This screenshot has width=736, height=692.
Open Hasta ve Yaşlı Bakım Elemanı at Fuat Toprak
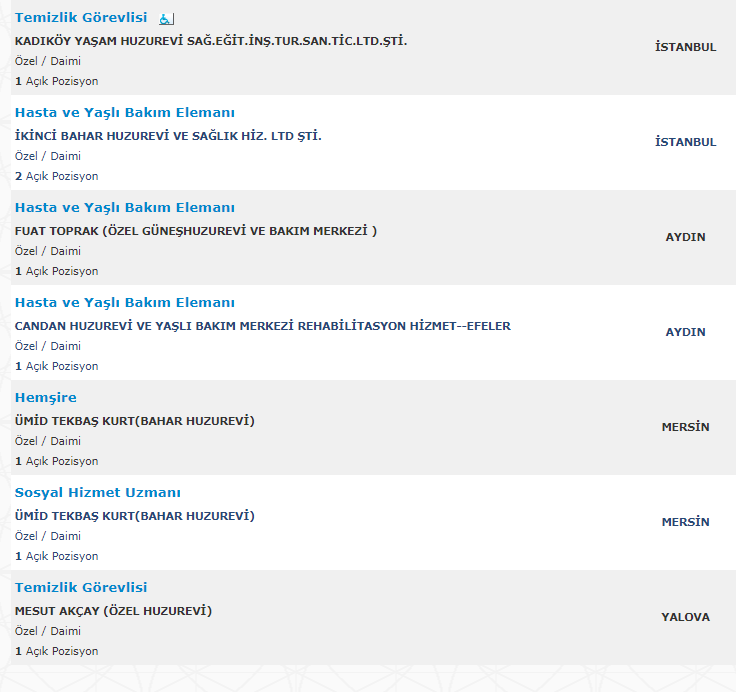[124, 208]
